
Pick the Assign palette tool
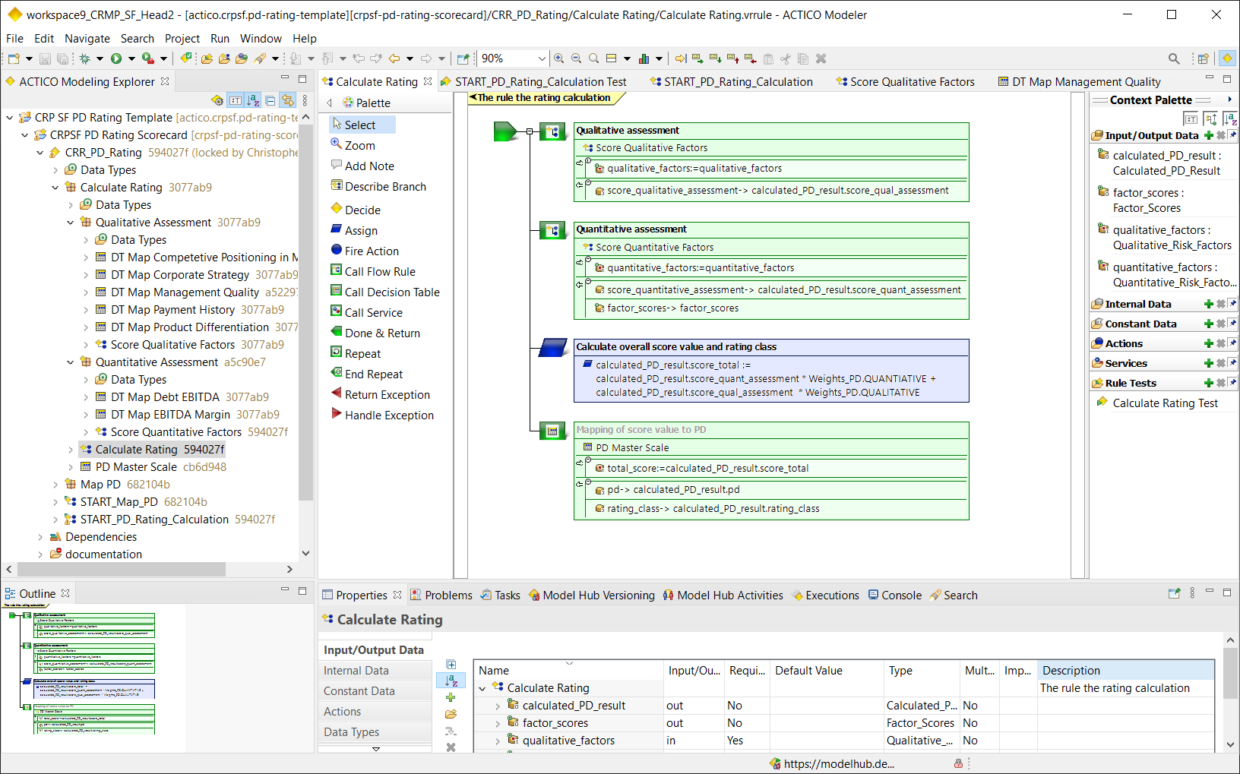click(361, 230)
